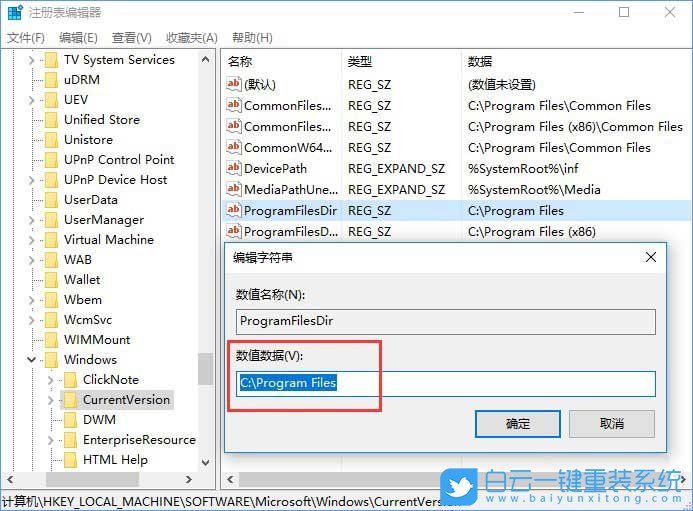Viewport: 693px width, 511px height.
Task: Open the 编辑(E) menu
Action: coord(78,38)
